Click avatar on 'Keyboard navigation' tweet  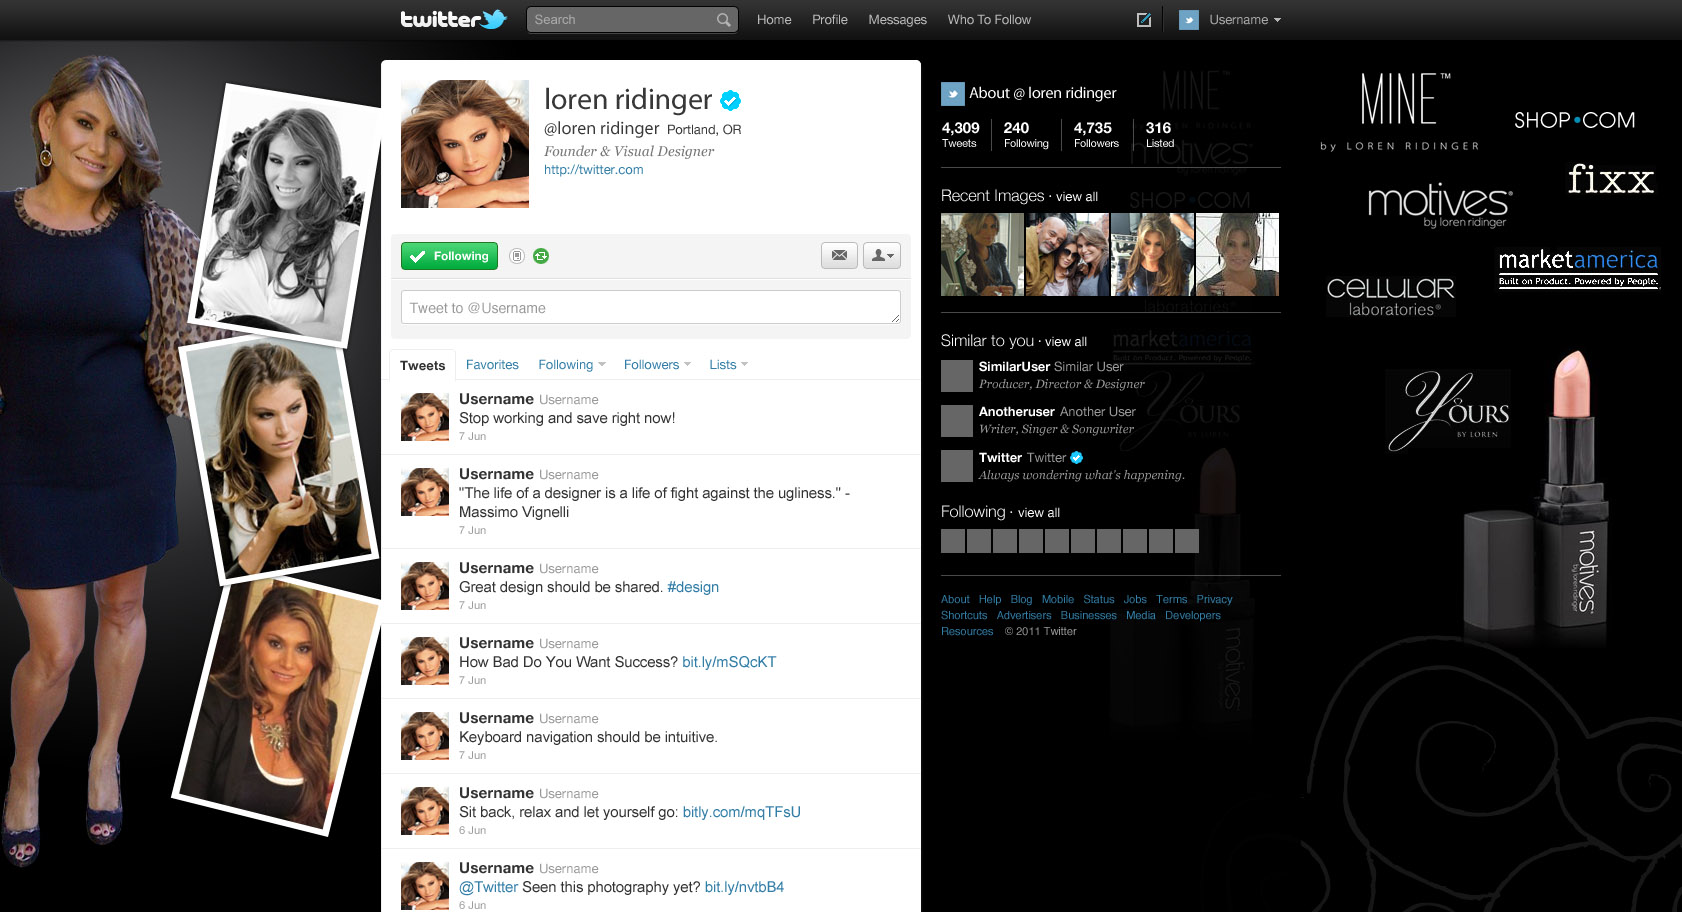pyautogui.click(x=425, y=736)
